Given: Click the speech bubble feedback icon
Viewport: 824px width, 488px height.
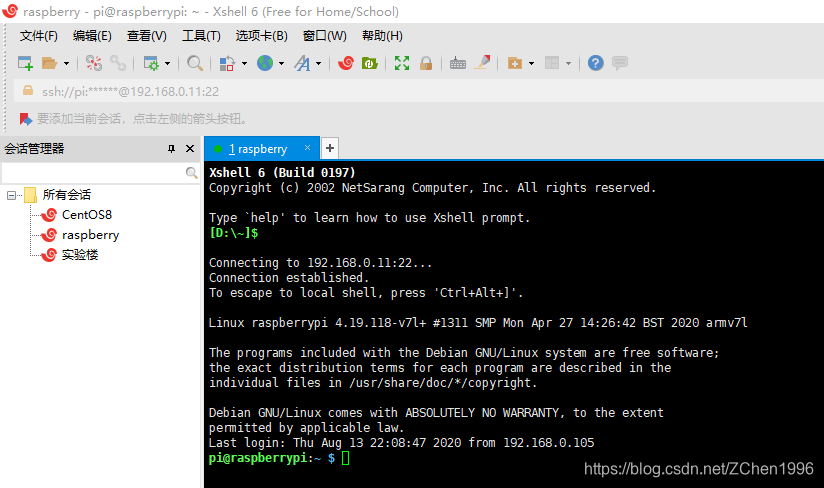Looking at the screenshot, I should coord(620,63).
